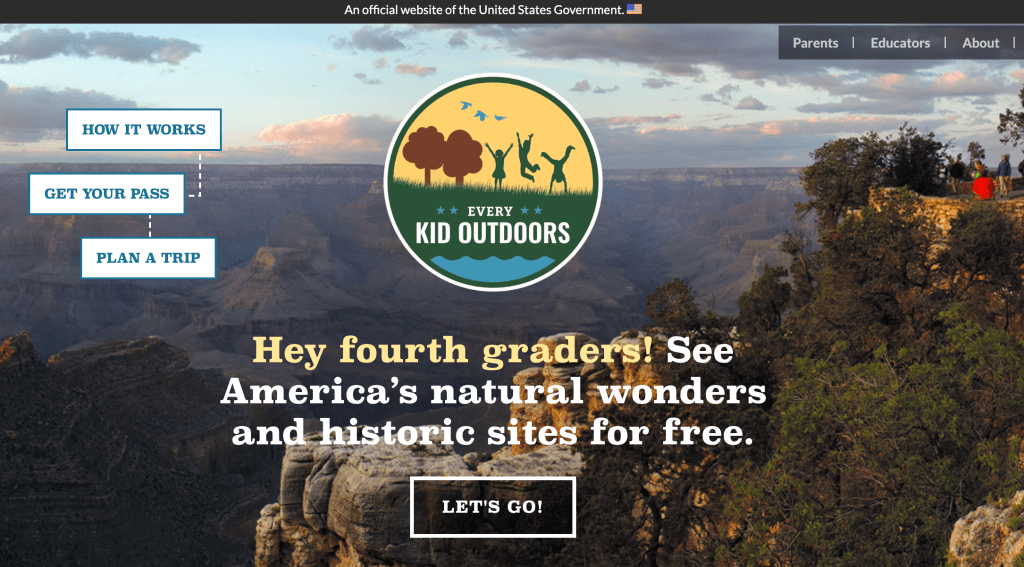Select the How It Works button

coord(144,129)
